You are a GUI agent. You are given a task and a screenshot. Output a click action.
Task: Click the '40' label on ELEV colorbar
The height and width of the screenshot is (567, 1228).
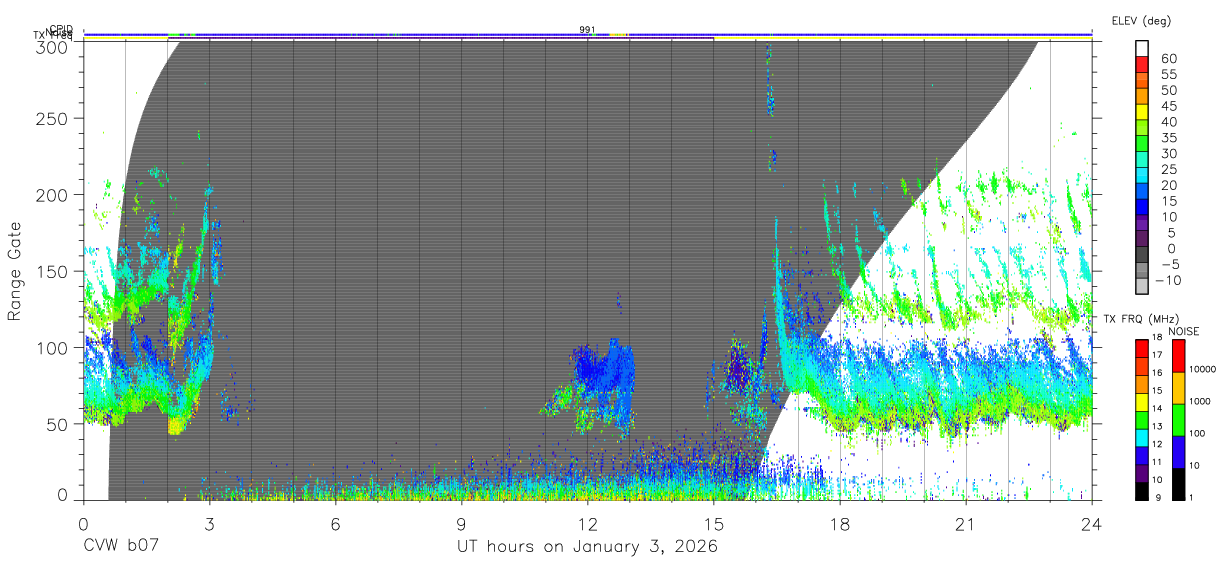pyautogui.click(x=1169, y=122)
